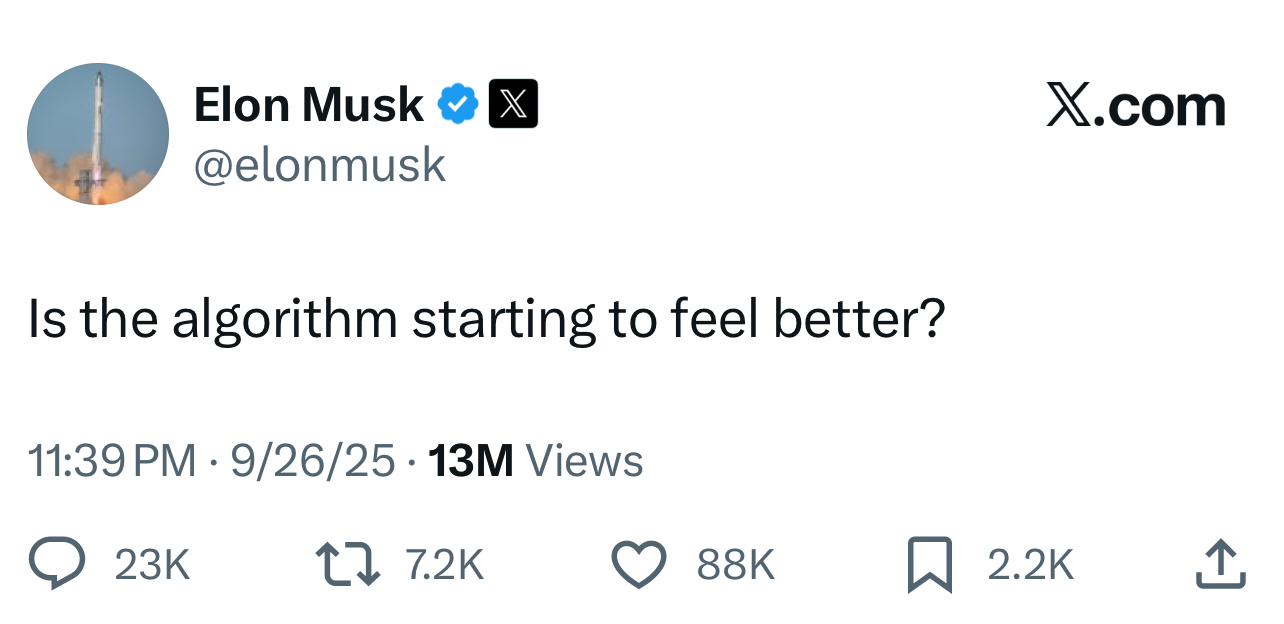Click the 2.2K bookmarks count
The width and height of the screenshot is (1284, 624).
pos(1031,566)
